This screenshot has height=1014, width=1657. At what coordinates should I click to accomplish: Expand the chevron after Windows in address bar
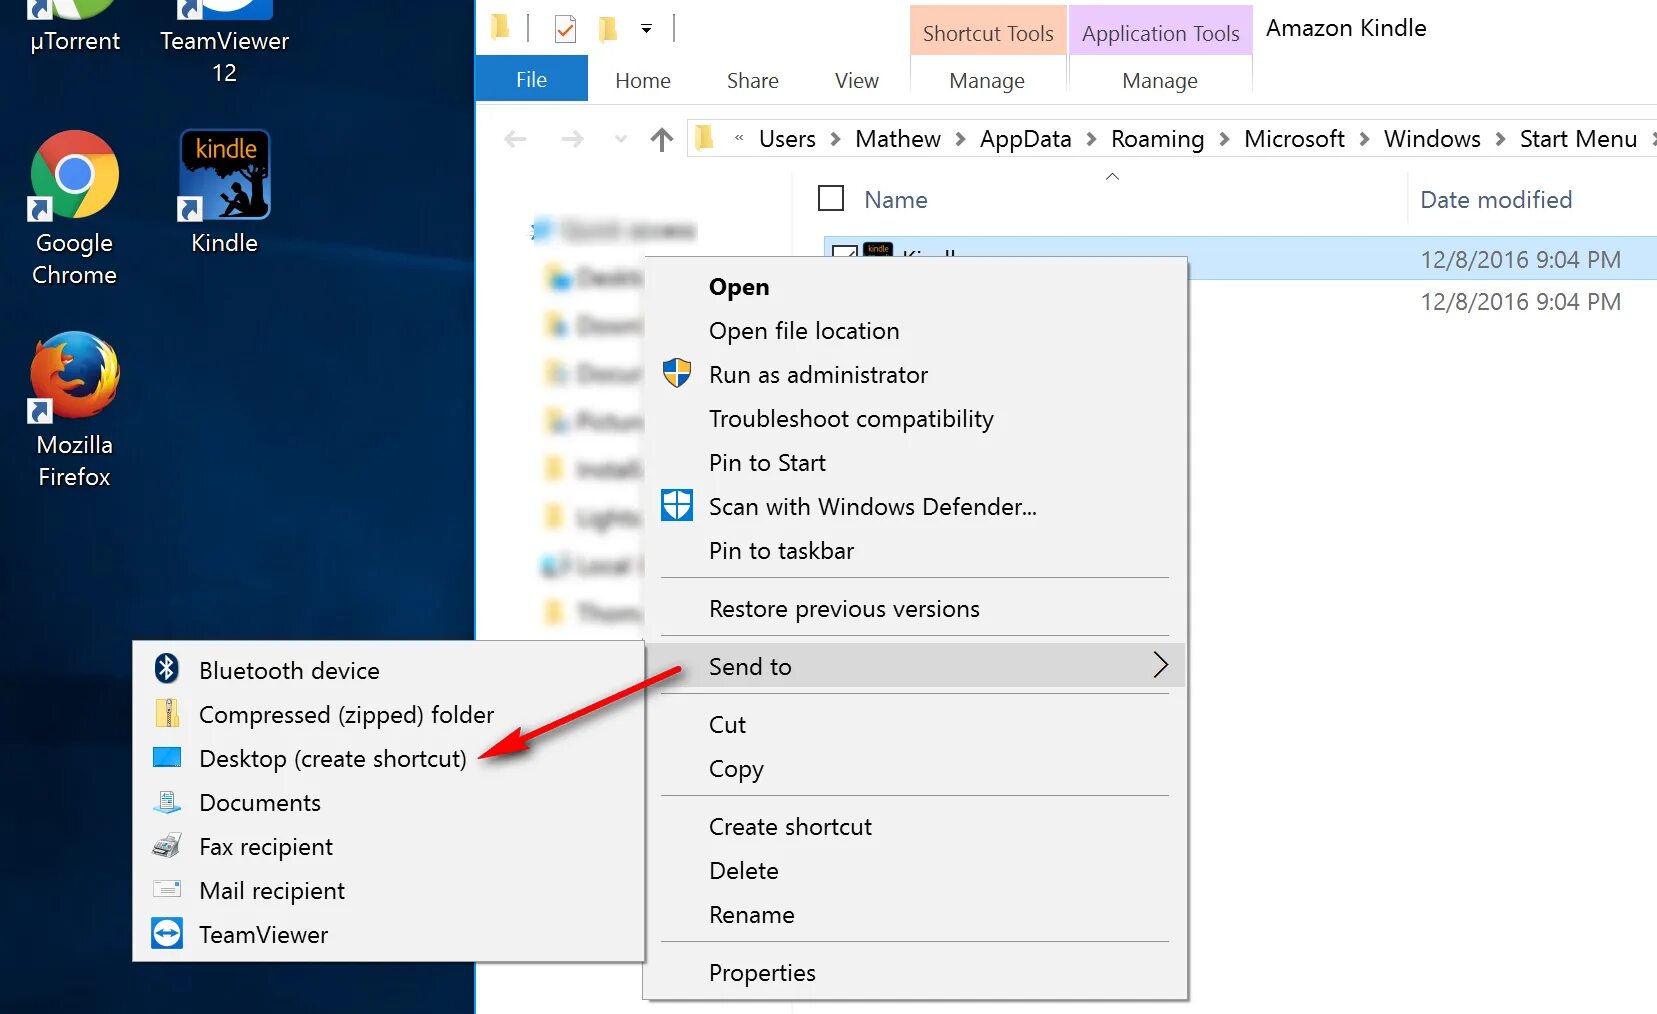[x=1500, y=139]
